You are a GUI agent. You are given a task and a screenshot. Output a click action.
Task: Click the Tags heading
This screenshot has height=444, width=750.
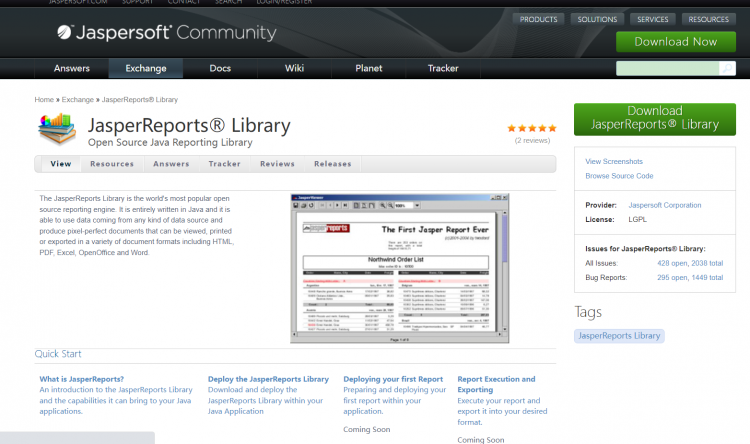point(588,312)
